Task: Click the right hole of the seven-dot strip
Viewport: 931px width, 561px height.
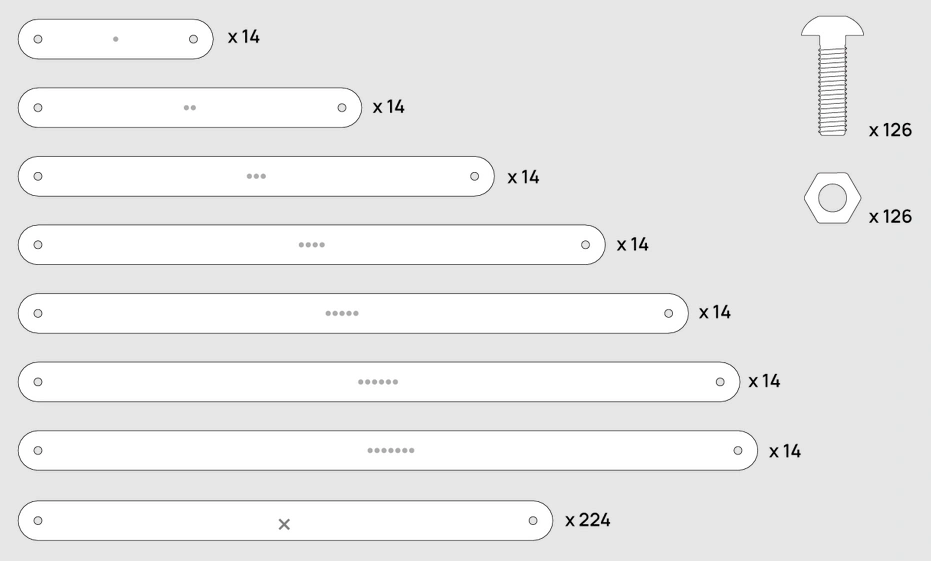Action: coord(737,451)
